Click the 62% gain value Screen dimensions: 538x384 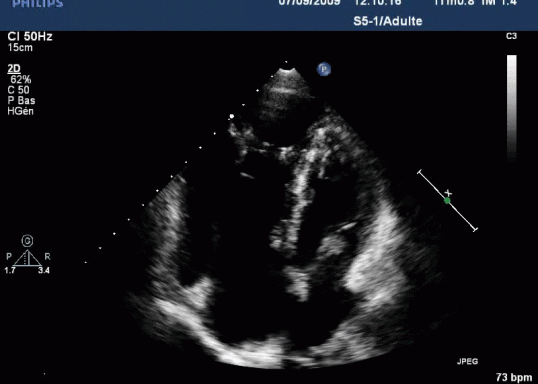[x=21, y=80]
